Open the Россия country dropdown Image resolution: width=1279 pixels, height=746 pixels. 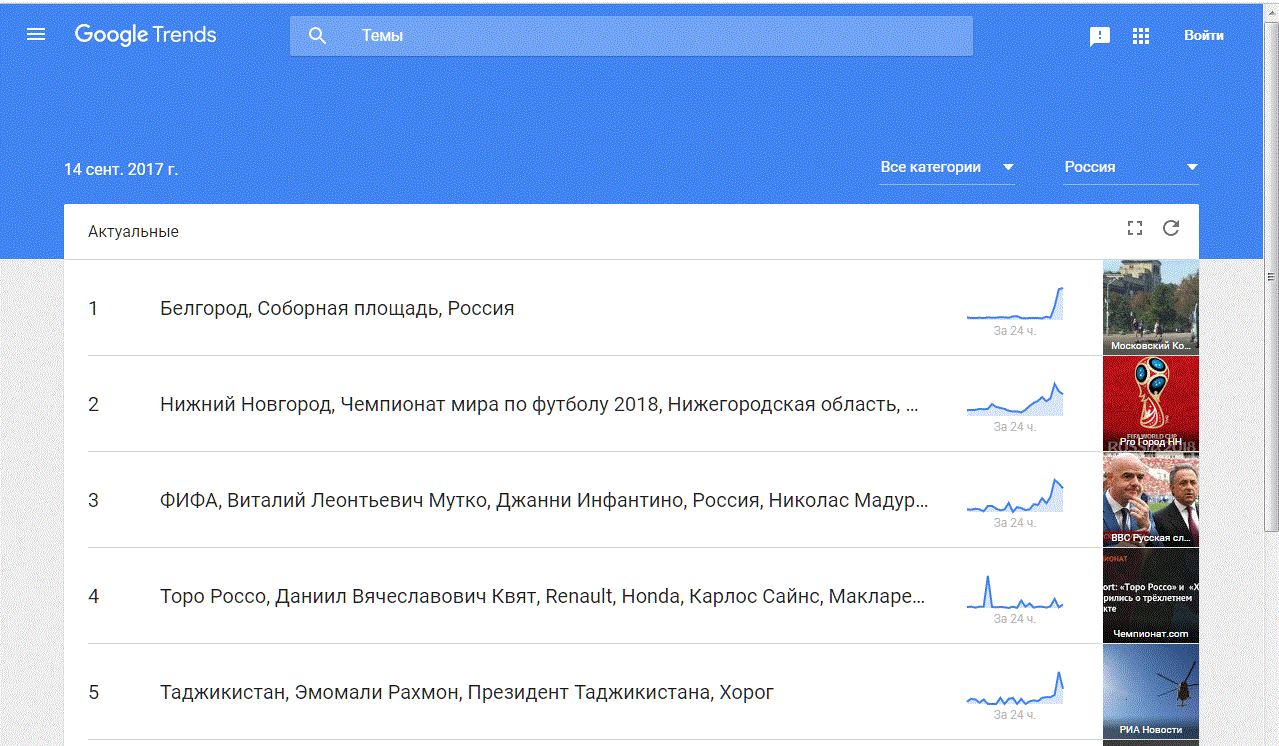1131,167
